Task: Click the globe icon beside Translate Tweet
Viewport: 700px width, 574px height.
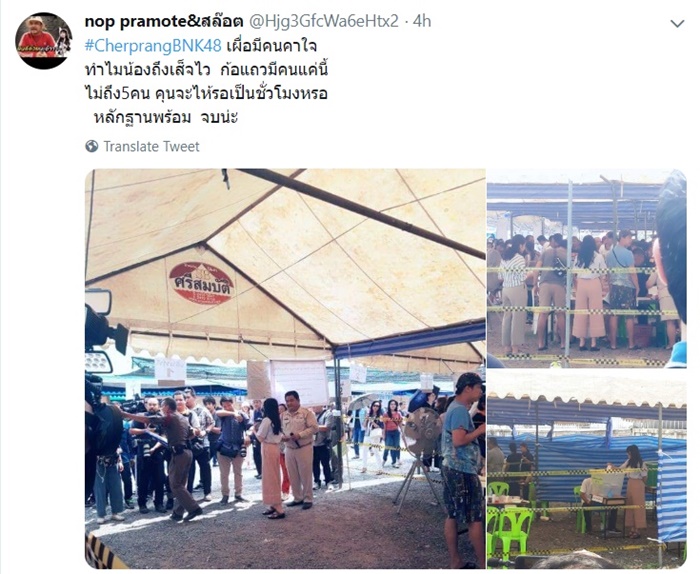Action: click(x=92, y=146)
